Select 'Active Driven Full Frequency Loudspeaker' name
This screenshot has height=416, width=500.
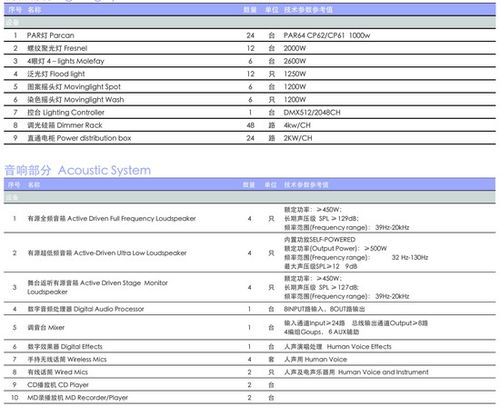click(111, 219)
